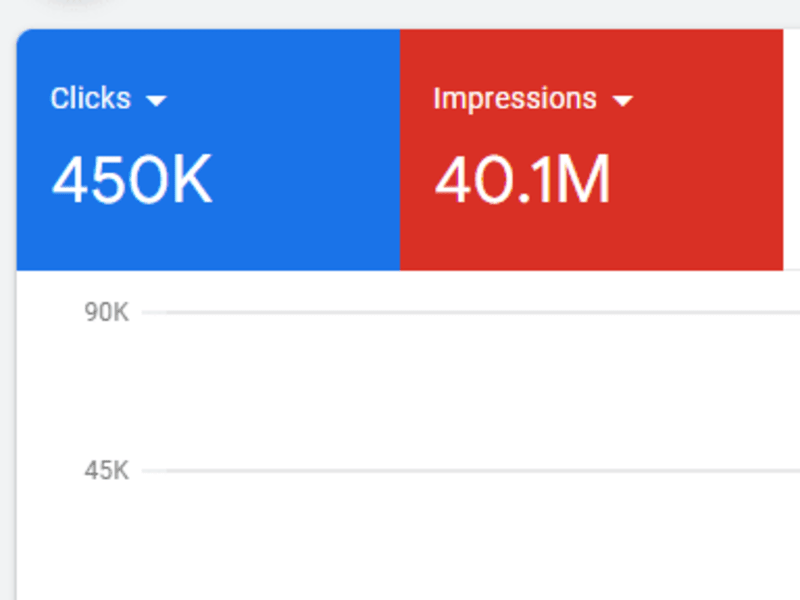This screenshot has width=800, height=600.
Task: Toggle the partially visible white metric card
Action: point(791,149)
